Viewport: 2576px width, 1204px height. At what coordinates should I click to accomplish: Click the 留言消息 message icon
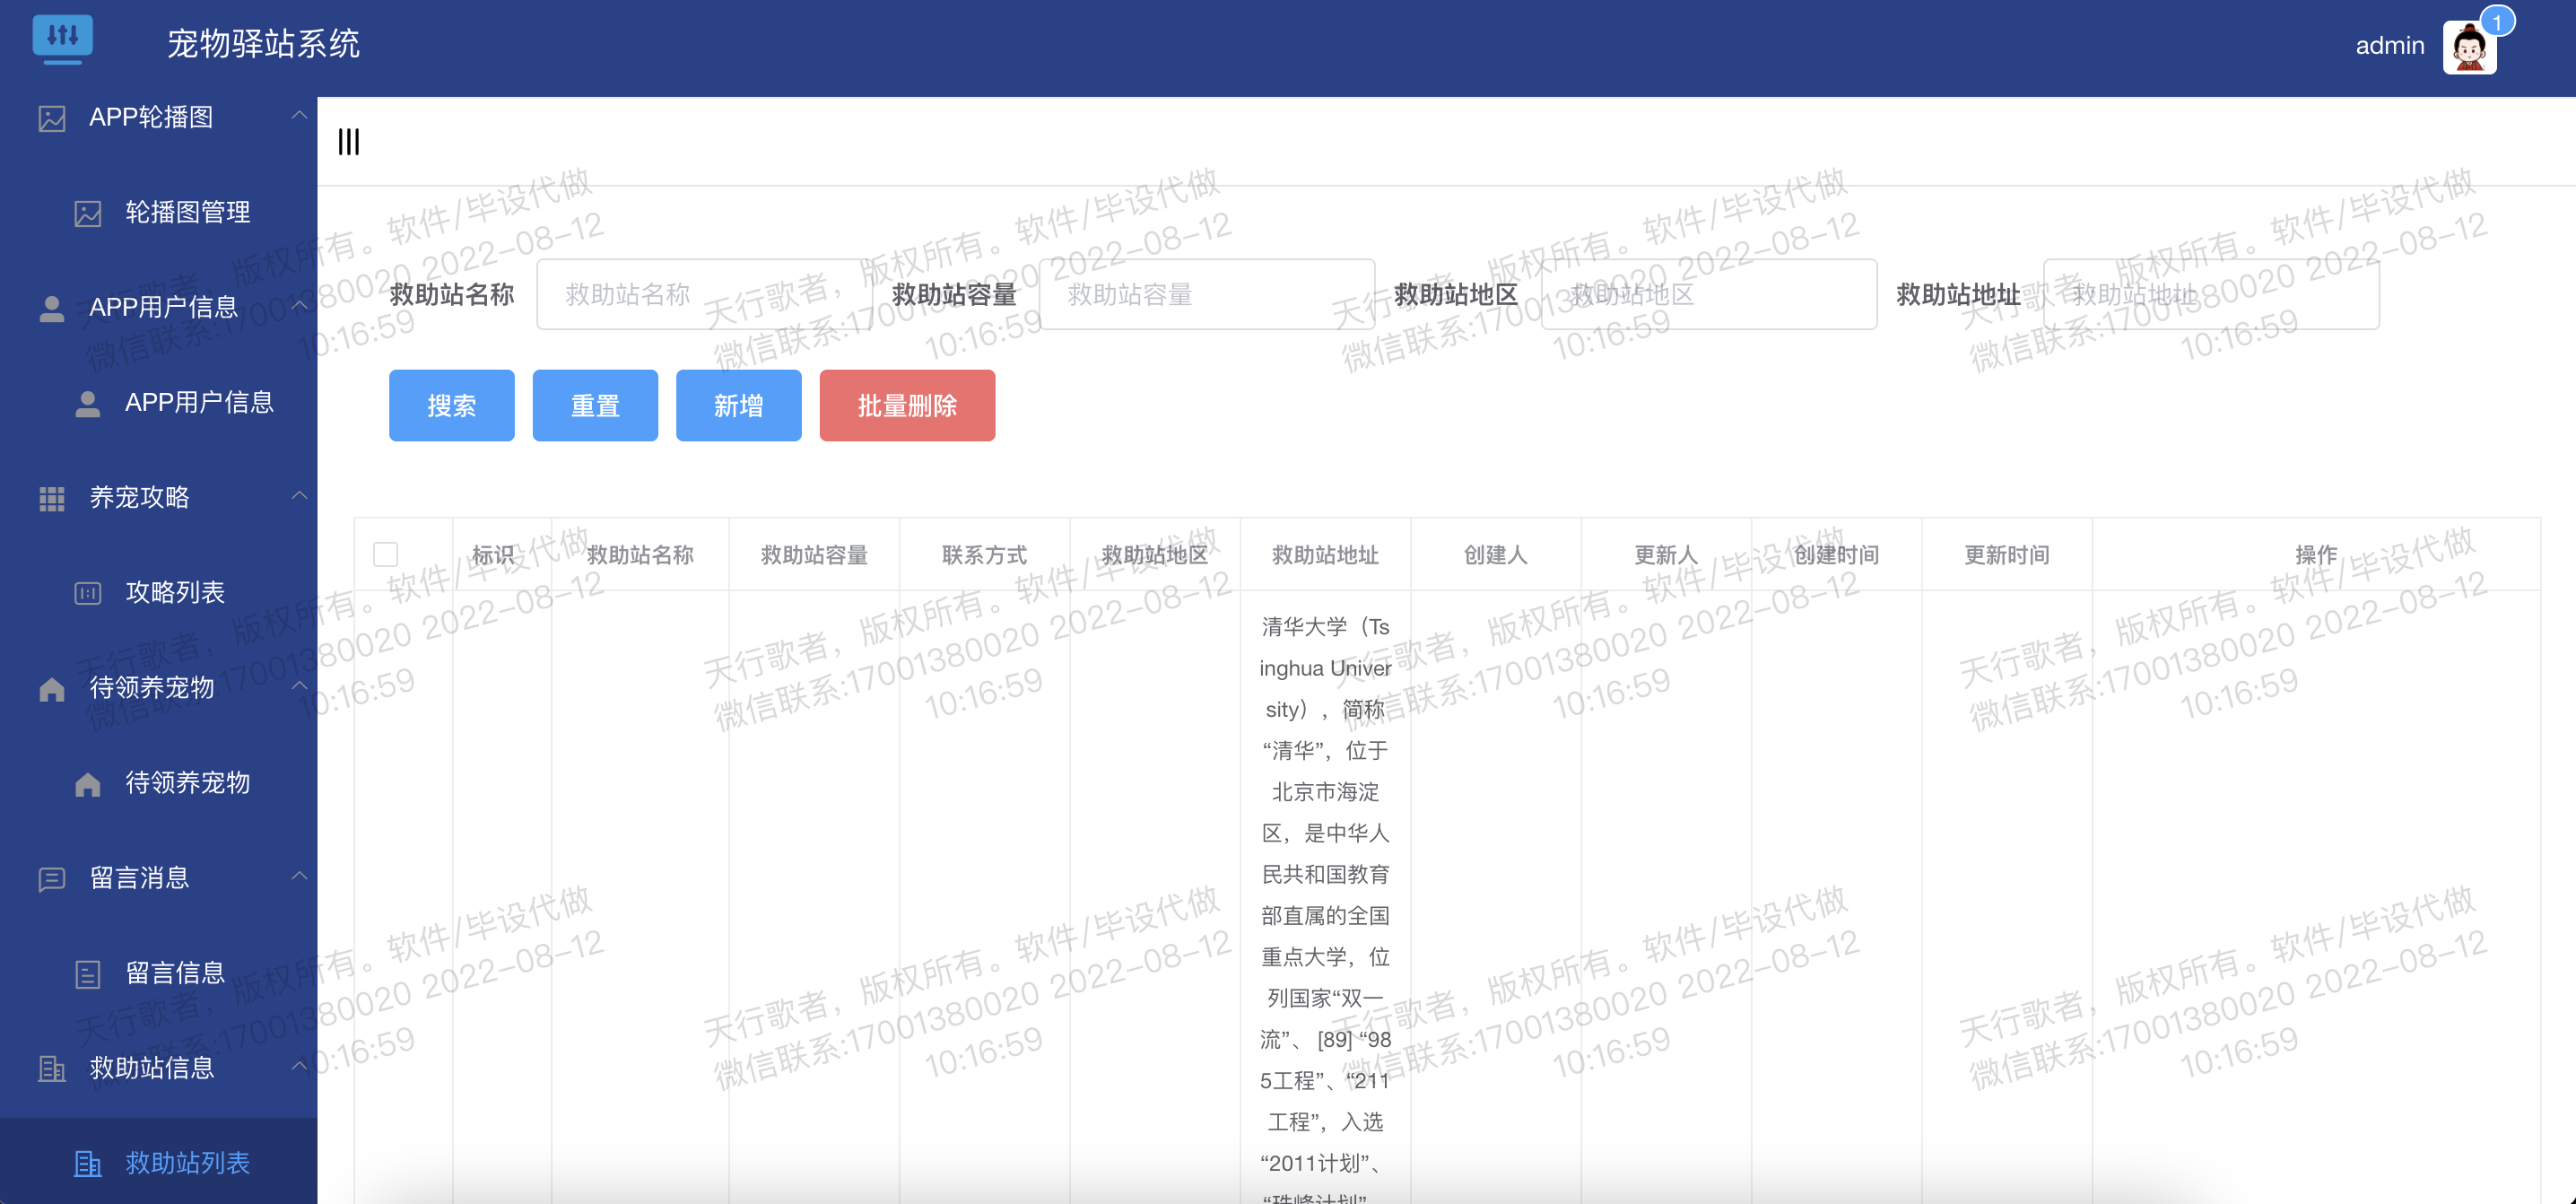(x=52, y=878)
